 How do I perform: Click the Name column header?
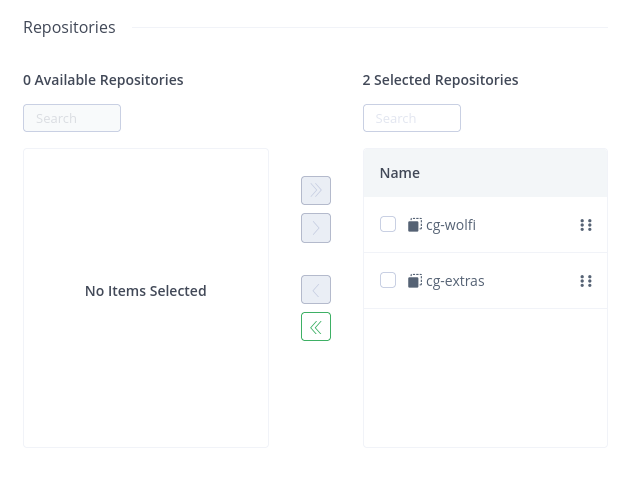[400, 173]
